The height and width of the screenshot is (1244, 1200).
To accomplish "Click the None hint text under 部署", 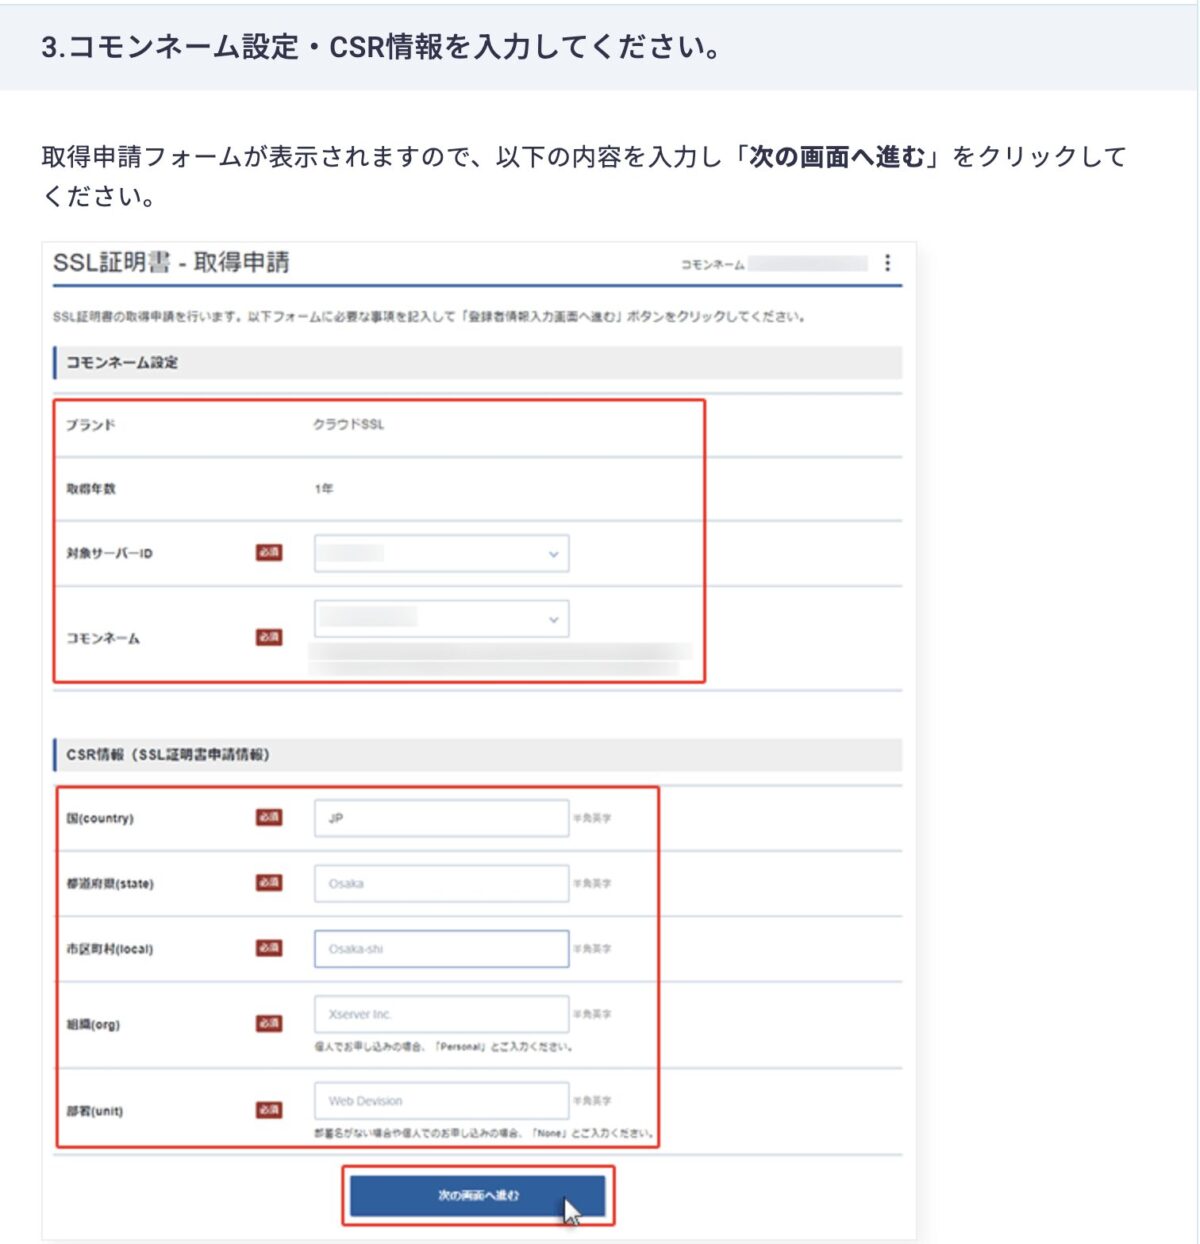I will tap(485, 1133).
